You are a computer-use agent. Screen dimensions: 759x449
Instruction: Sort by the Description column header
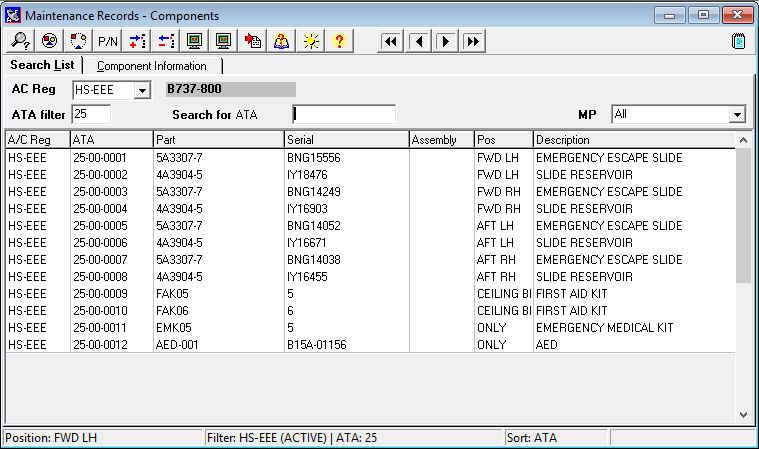[634, 140]
